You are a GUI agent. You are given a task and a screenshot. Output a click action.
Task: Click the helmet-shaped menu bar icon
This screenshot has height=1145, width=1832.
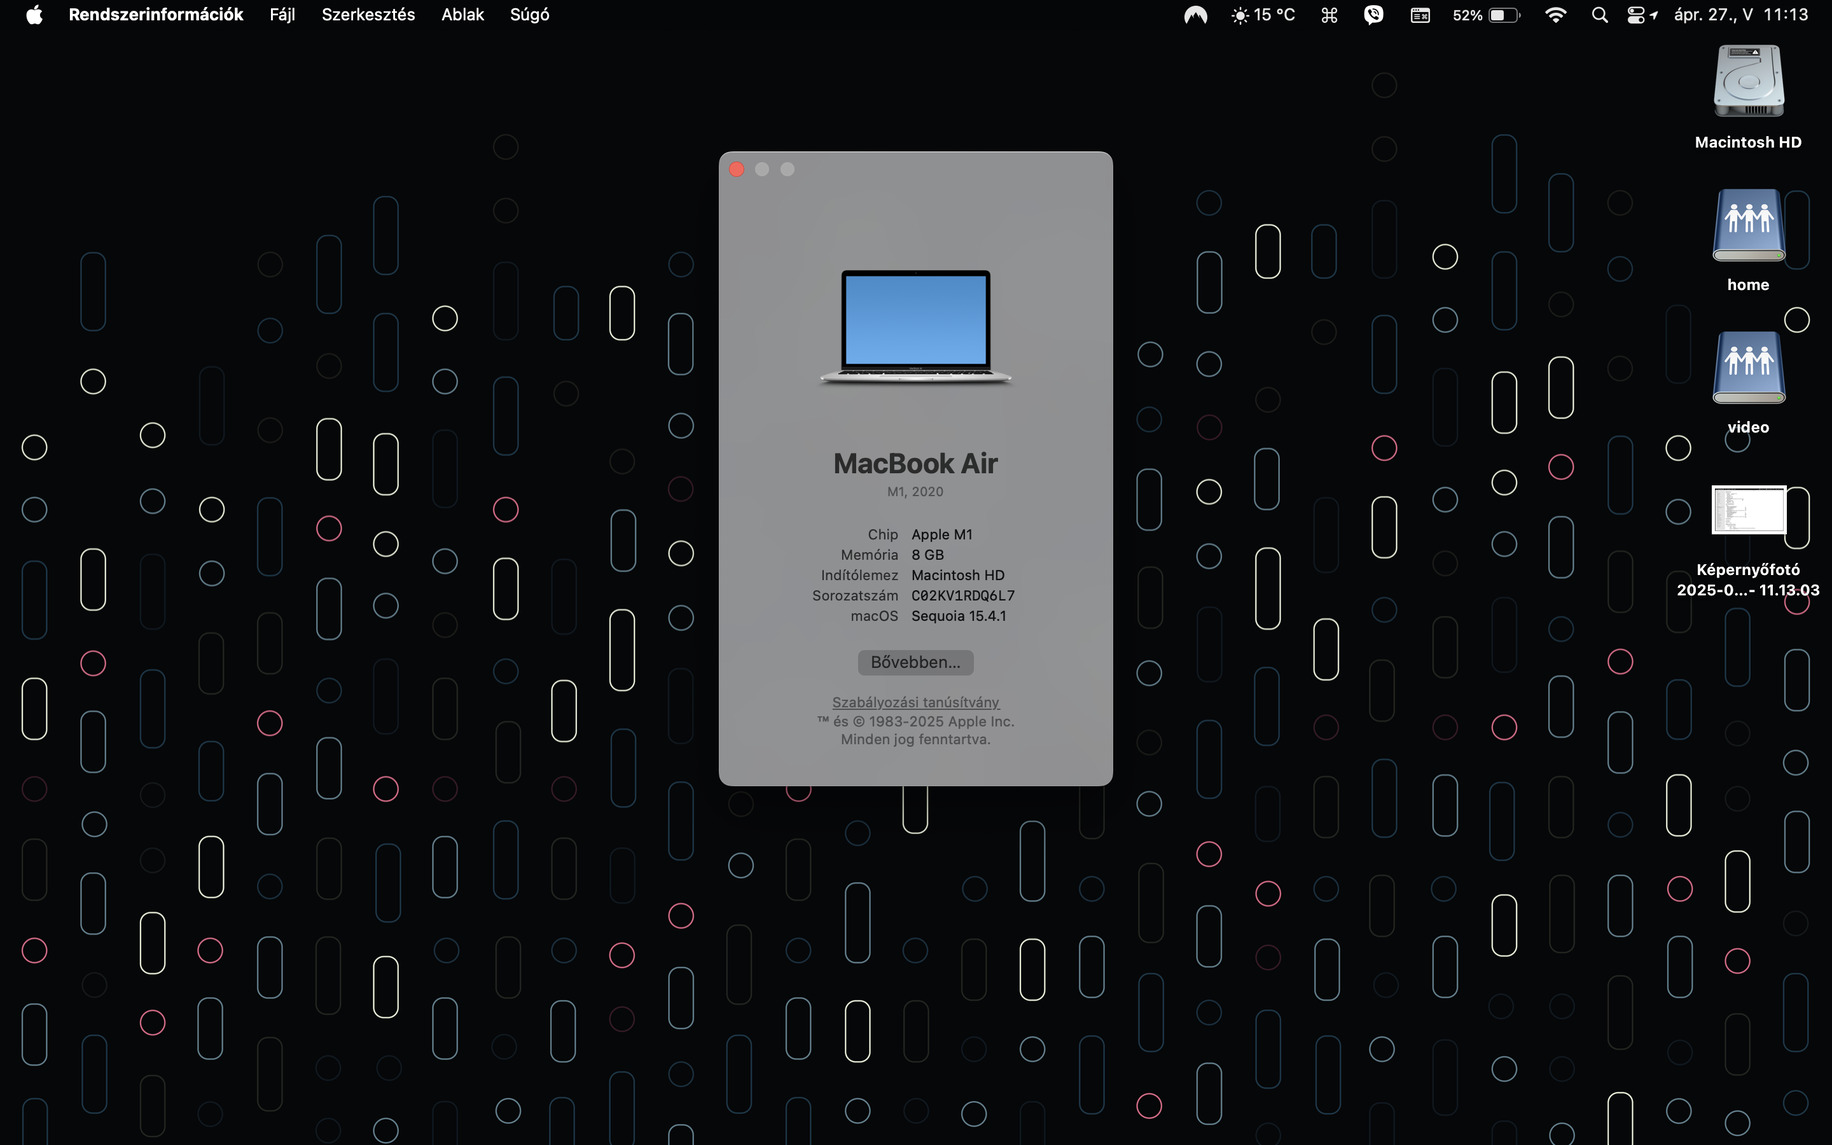tap(1195, 15)
